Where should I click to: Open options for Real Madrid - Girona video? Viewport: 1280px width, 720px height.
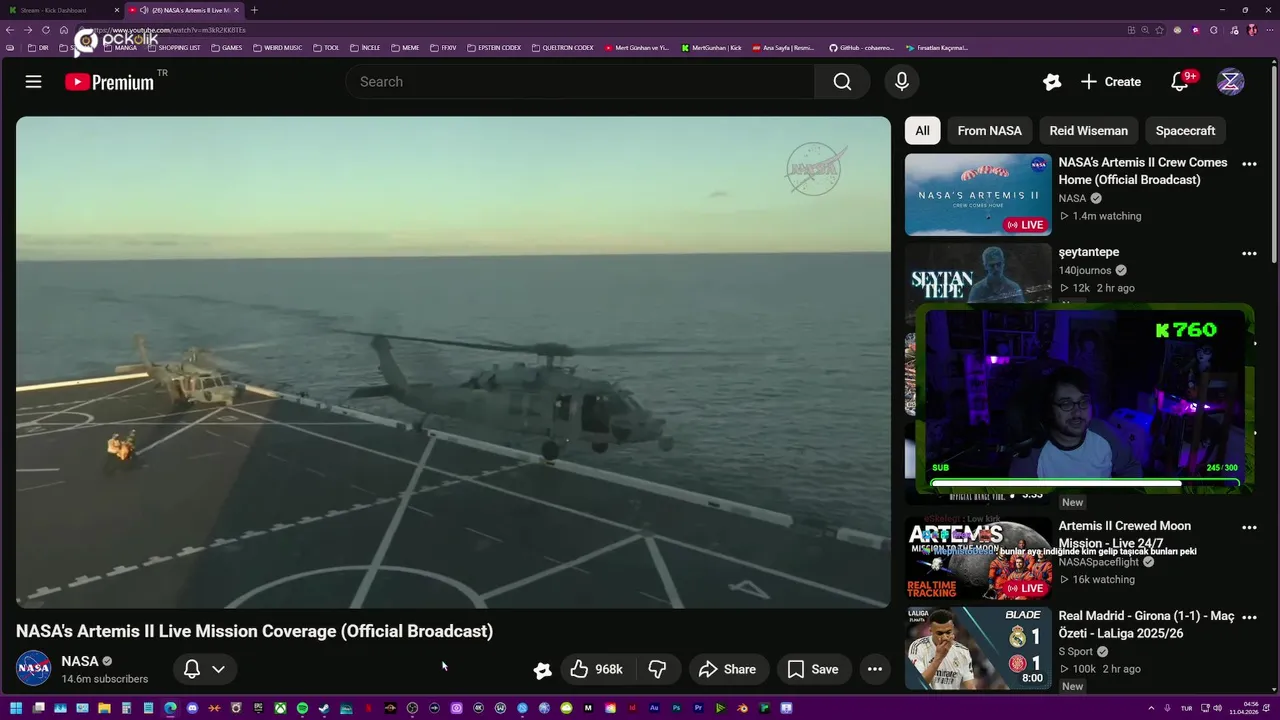pos(1249,617)
